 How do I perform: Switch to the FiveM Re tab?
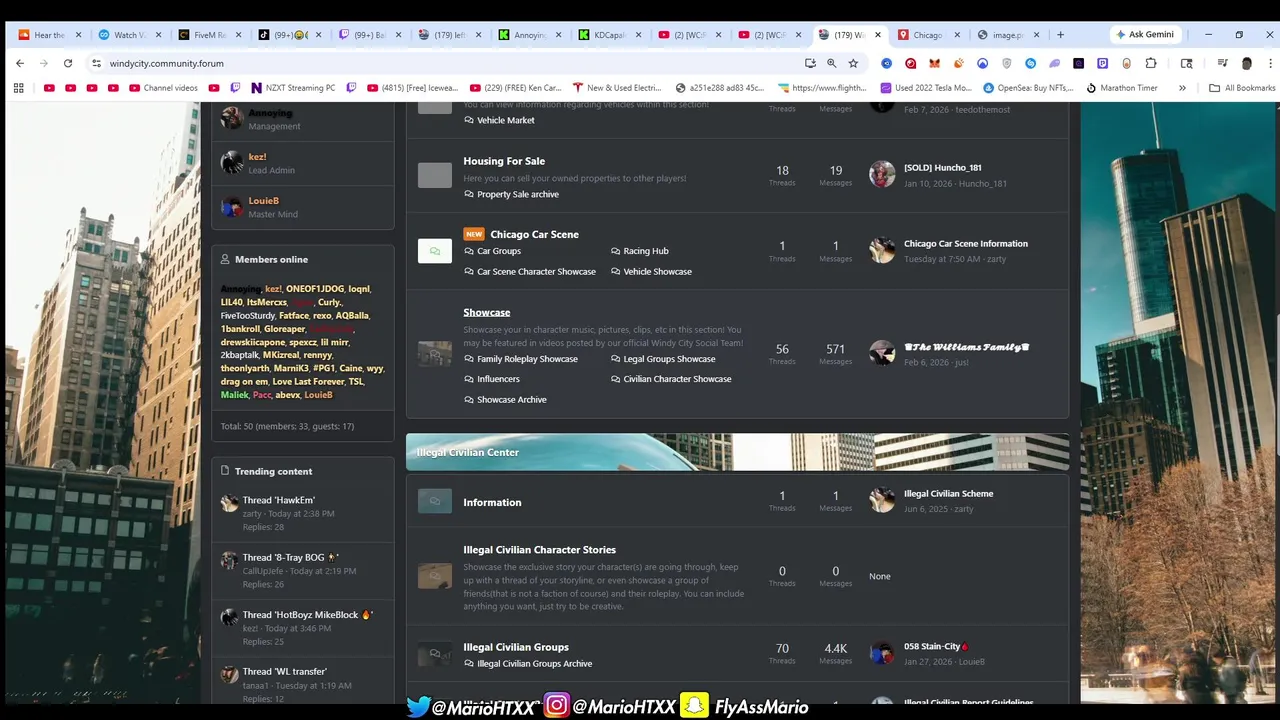[x=209, y=35]
